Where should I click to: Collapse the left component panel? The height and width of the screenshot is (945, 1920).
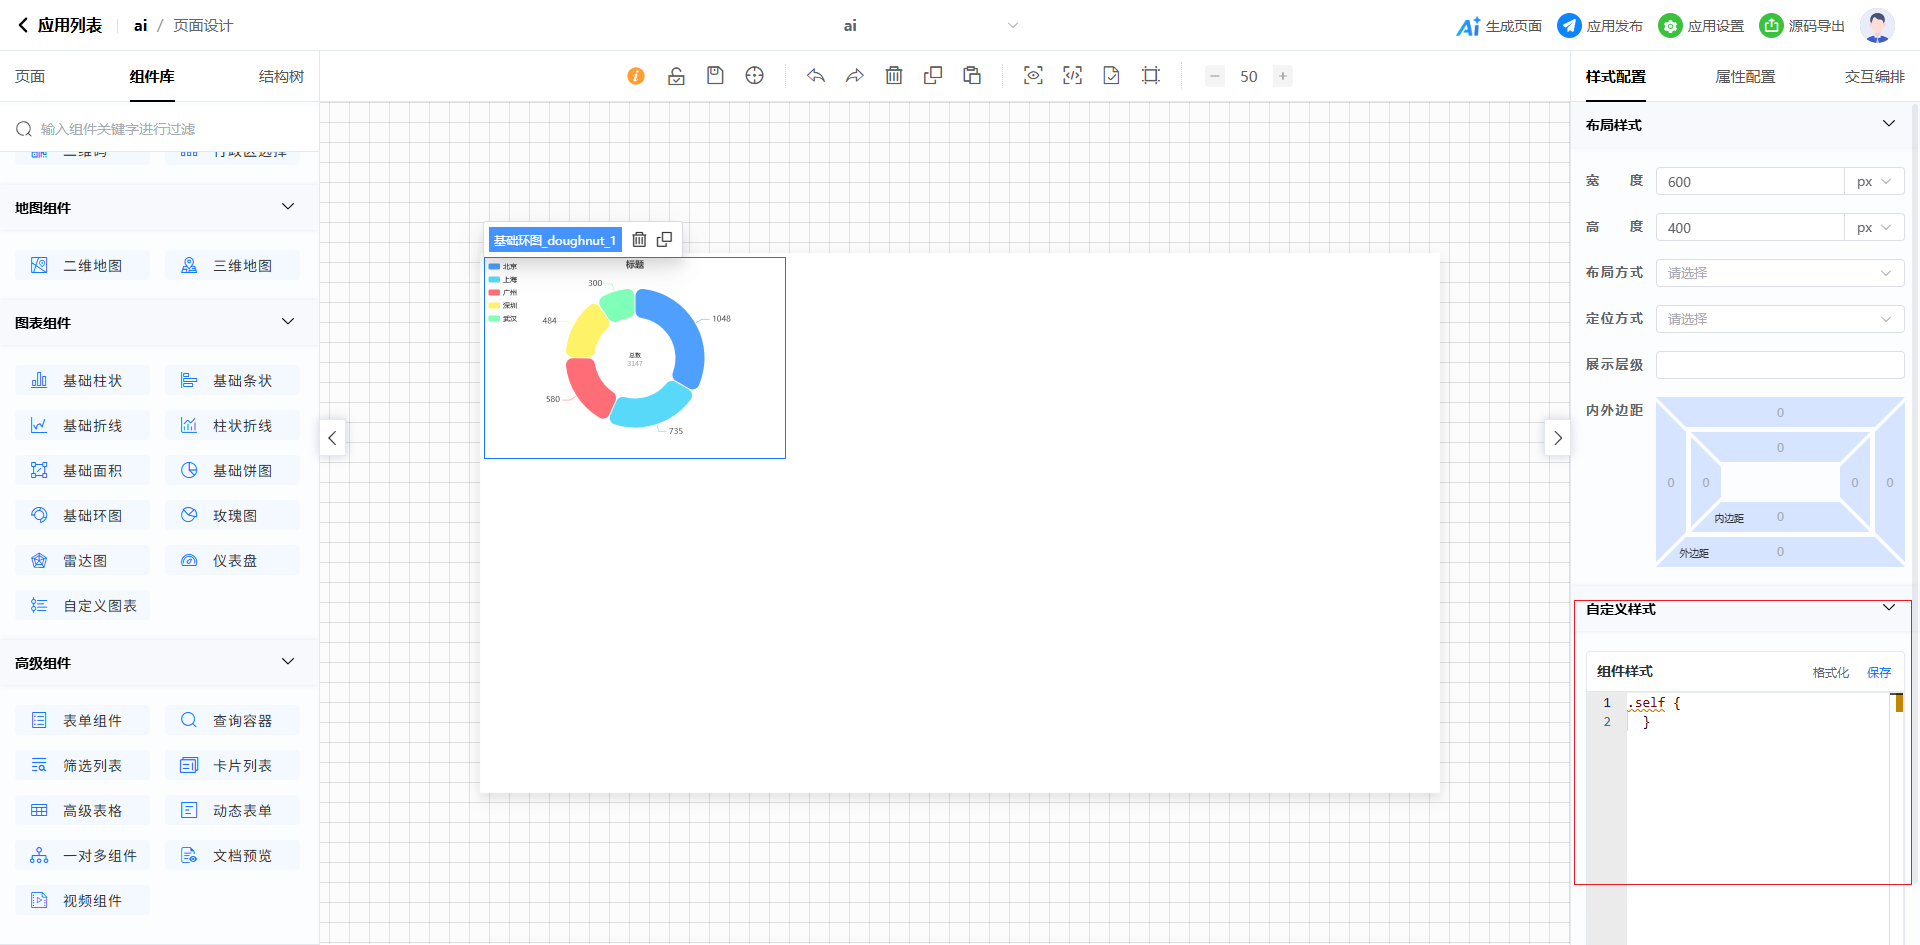[x=332, y=438]
